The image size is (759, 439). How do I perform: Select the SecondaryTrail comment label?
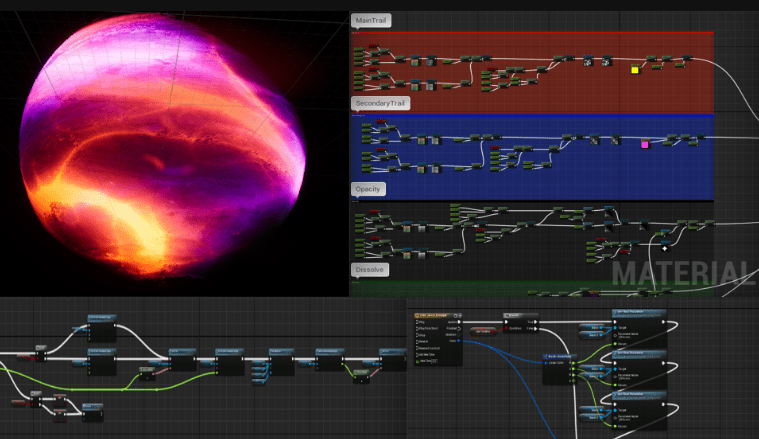click(x=380, y=103)
